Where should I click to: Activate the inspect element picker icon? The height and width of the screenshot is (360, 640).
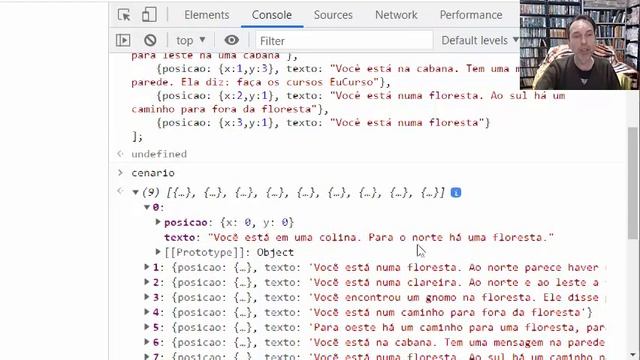(124, 15)
